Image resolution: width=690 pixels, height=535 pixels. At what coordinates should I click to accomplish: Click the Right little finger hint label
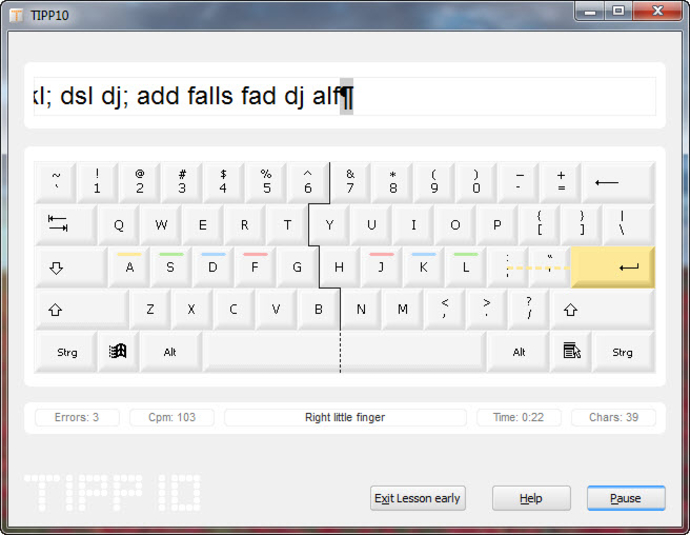click(x=344, y=417)
